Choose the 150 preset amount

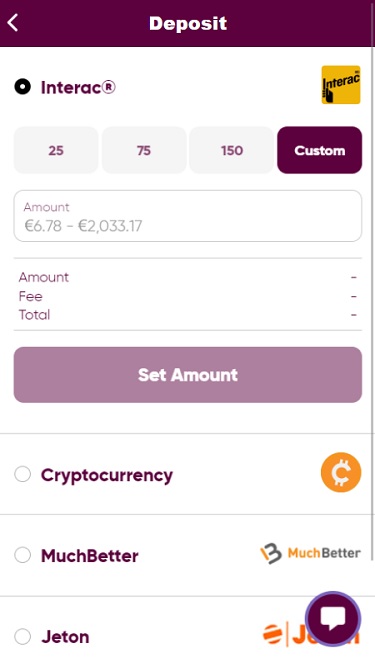[232, 150]
